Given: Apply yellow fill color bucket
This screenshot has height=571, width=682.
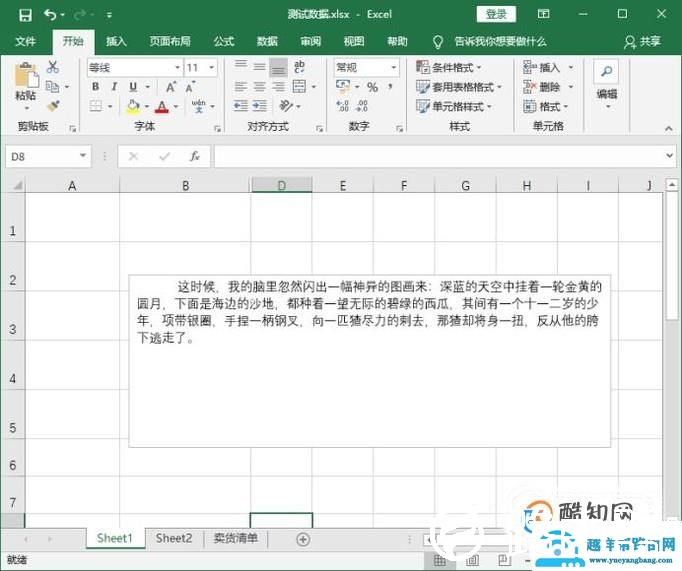Looking at the screenshot, I should tap(133, 106).
